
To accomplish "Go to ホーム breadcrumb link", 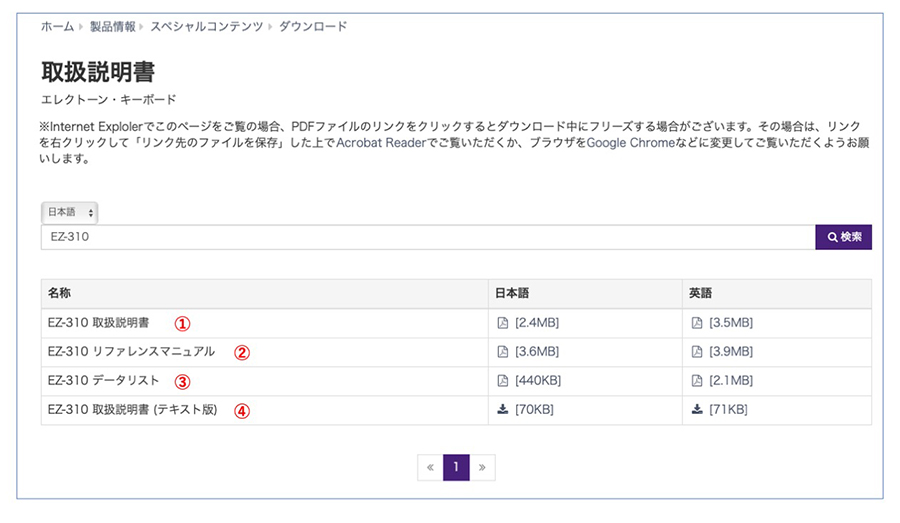I will 57,26.
